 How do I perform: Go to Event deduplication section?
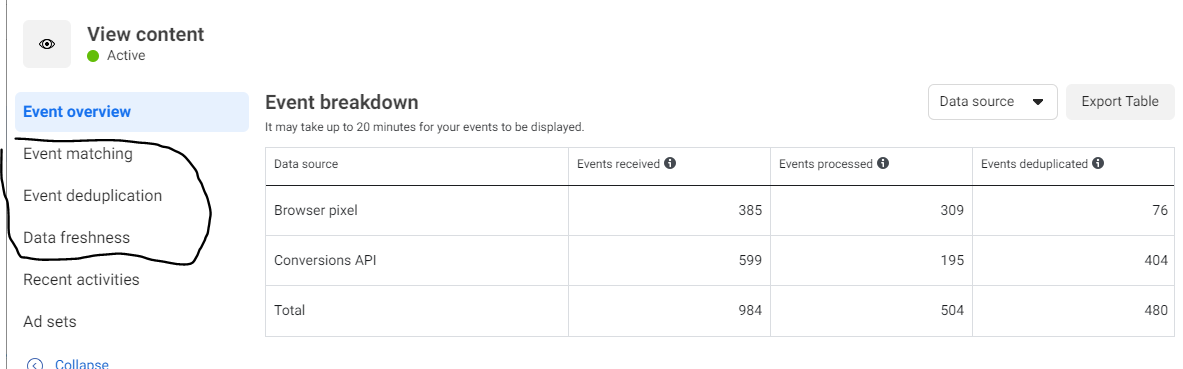(x=93, y=196)
